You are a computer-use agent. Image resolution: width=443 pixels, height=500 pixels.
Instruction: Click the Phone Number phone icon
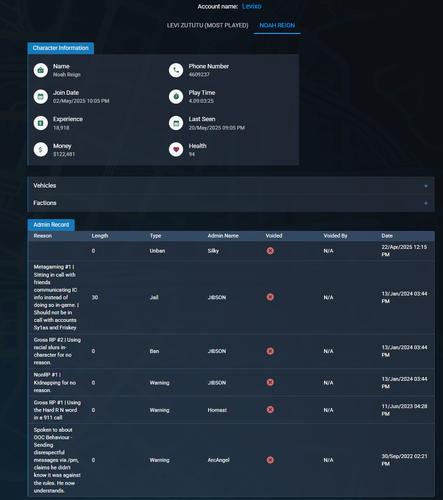(x=176, y=70)
